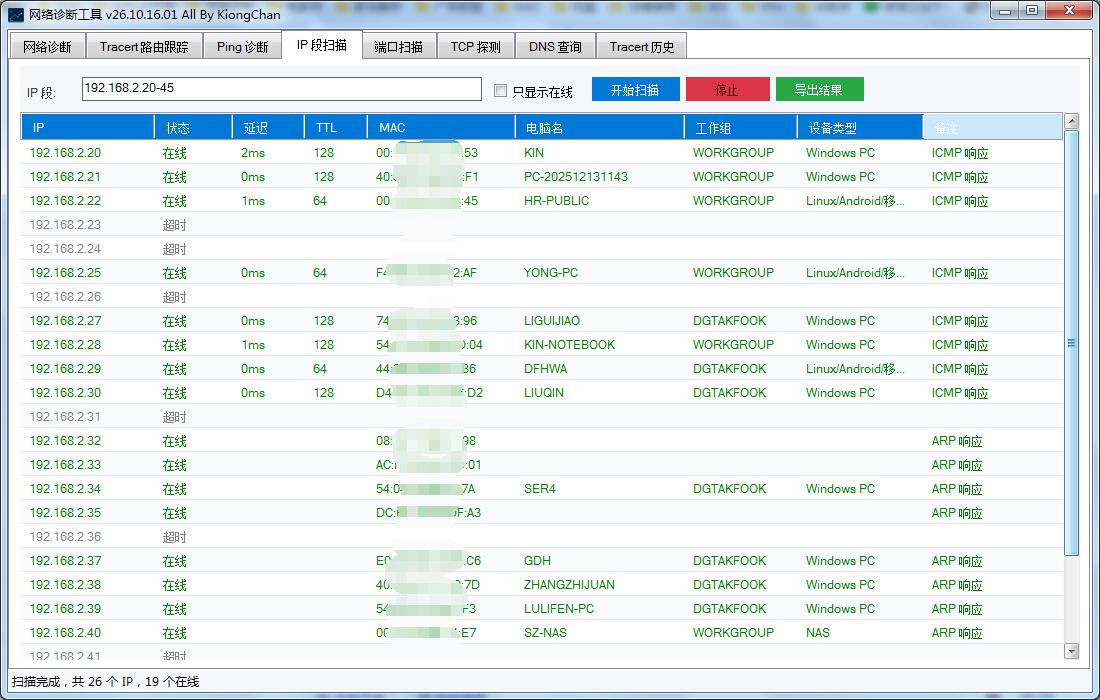The height and width of the screenshot is (700, 1100).
Task: Select the row 192.168.2.31
Action: point(541,417)
